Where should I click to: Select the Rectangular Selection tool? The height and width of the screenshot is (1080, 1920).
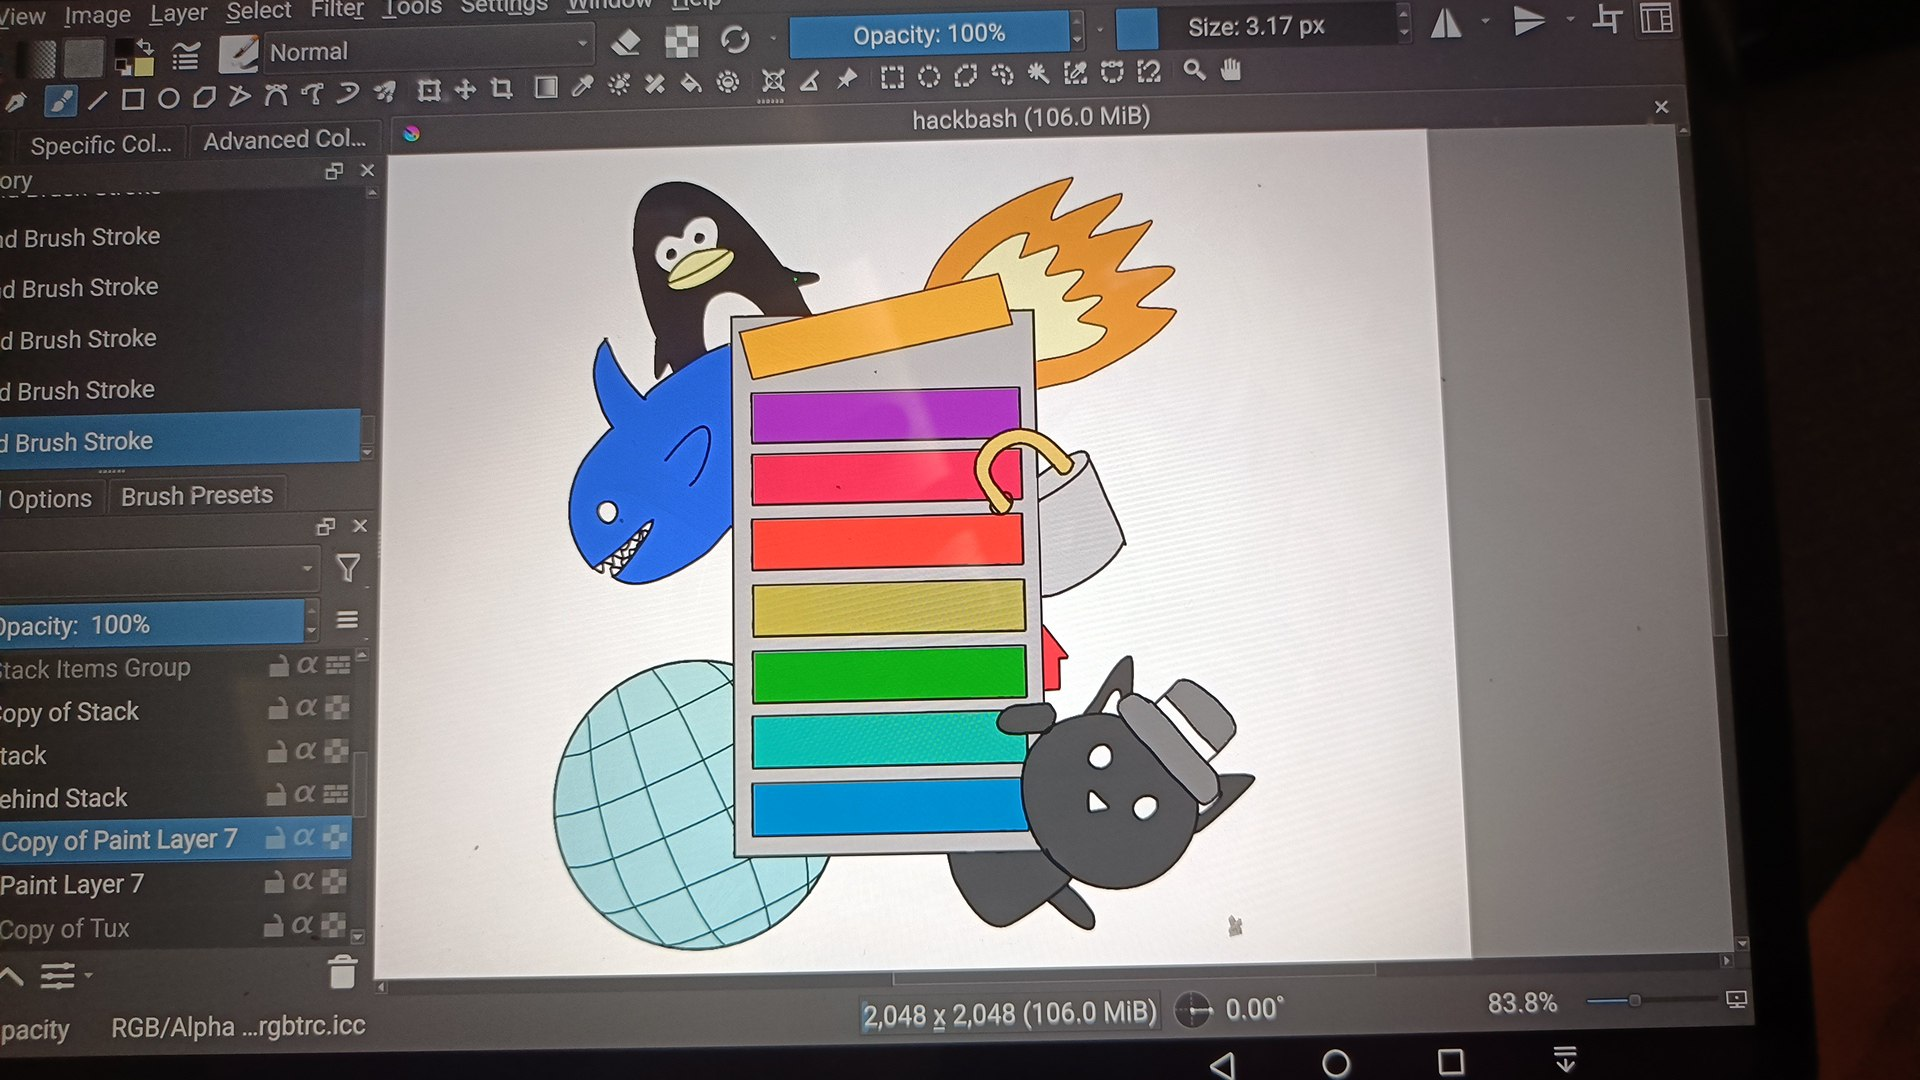[x=893, y=77]
